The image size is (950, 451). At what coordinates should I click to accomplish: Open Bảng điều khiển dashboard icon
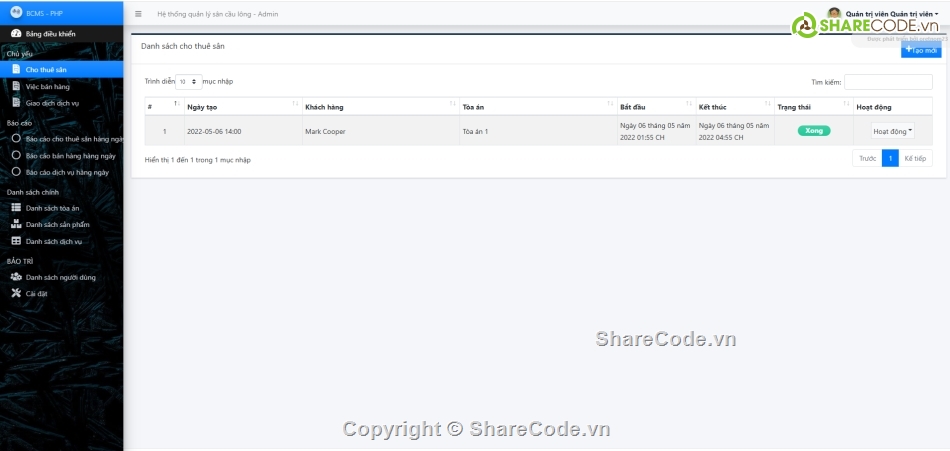tap(15, 34)
